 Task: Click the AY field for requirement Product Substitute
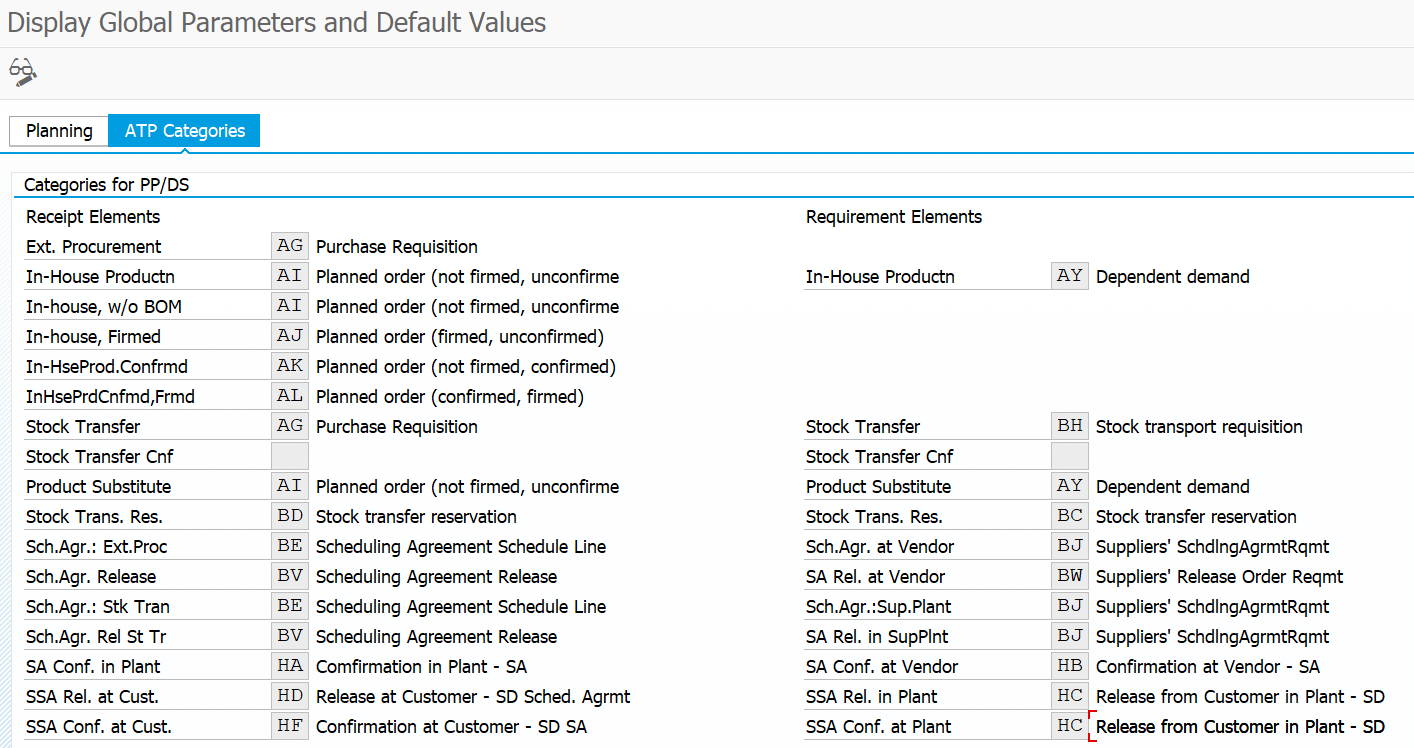point(1070,486)
